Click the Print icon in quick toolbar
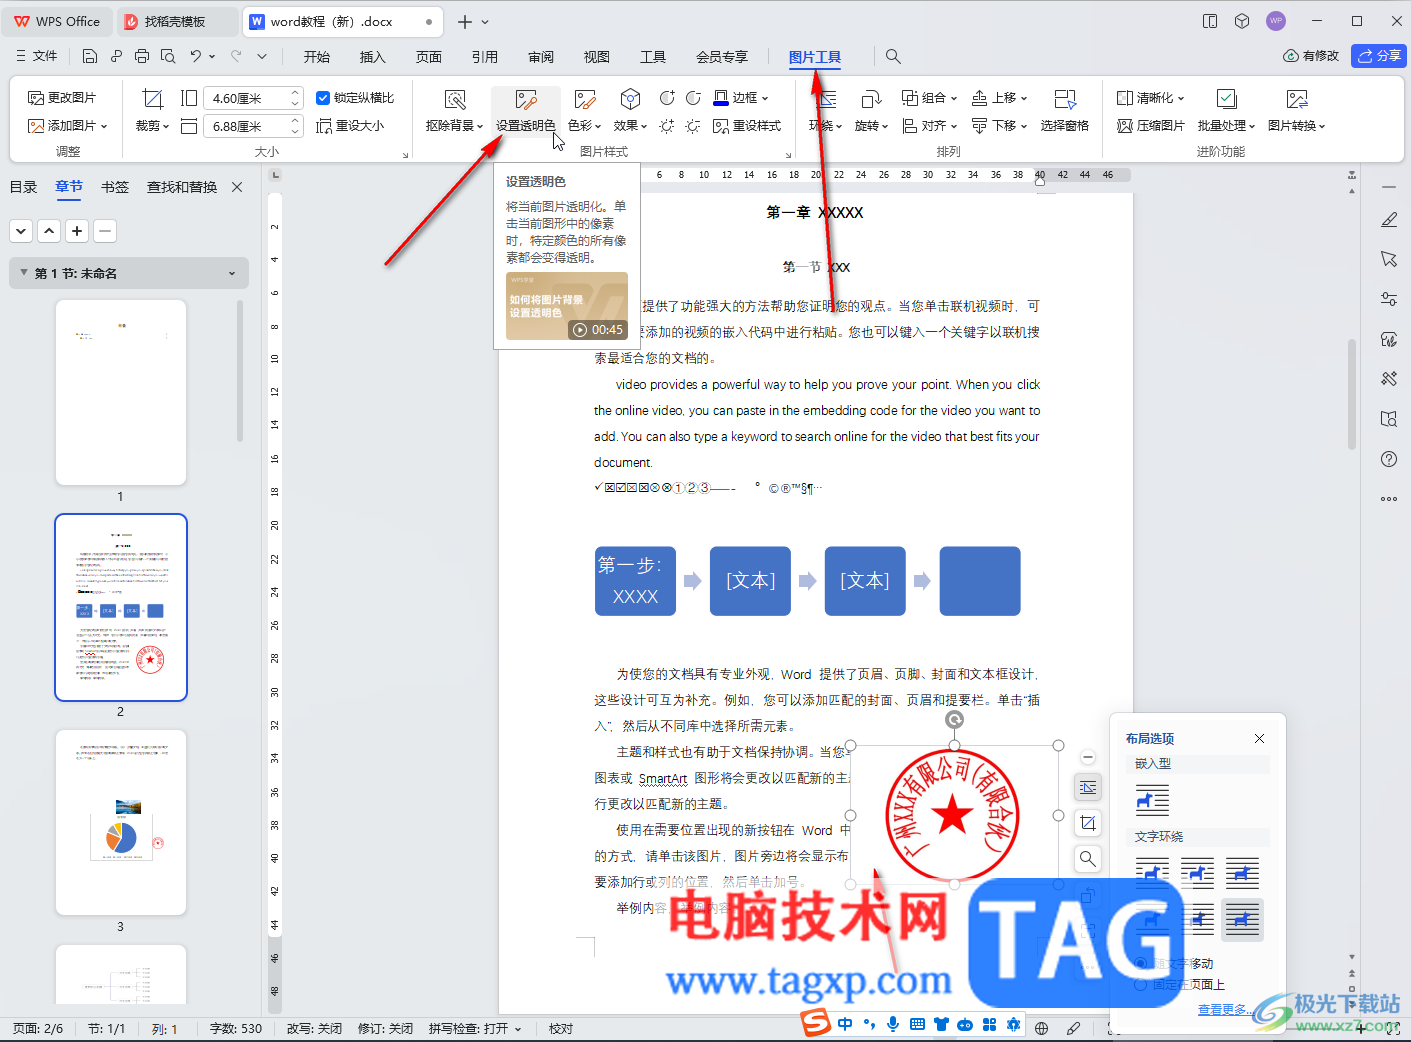Image resolution: width=1411 pixels, height=1042 pixels. (142, 56)
